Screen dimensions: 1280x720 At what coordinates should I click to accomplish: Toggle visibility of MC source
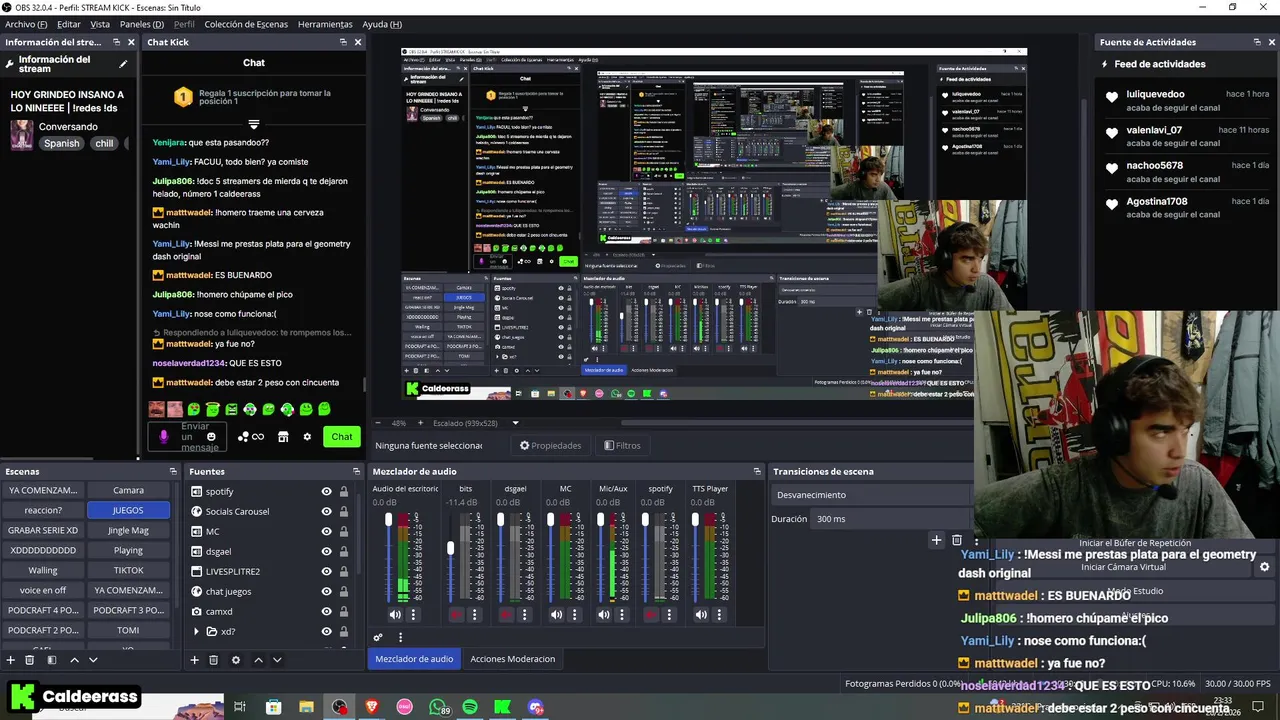point(326,531)
